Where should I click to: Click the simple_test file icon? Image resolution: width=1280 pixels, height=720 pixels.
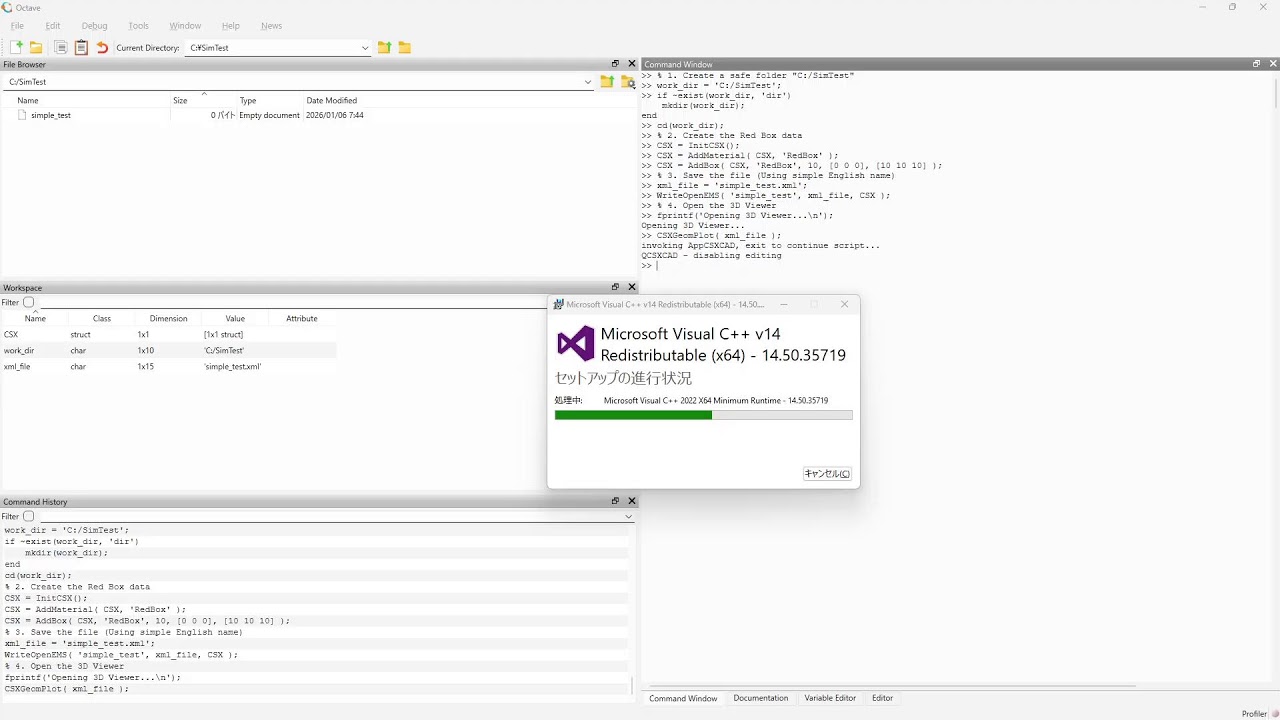coord(22,115)
